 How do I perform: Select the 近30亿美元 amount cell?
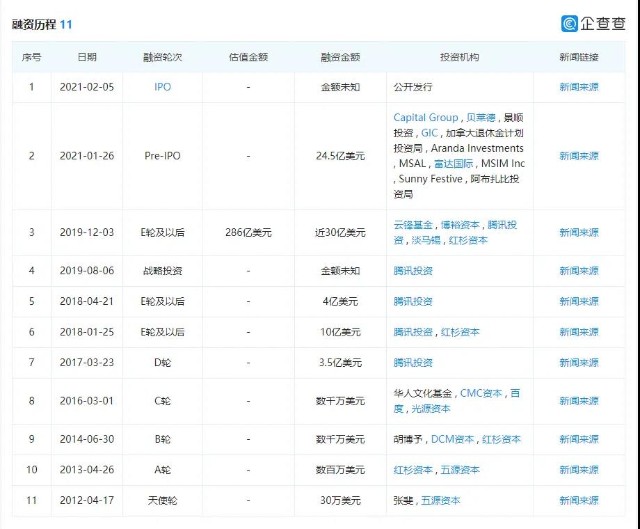pos(340,233)
